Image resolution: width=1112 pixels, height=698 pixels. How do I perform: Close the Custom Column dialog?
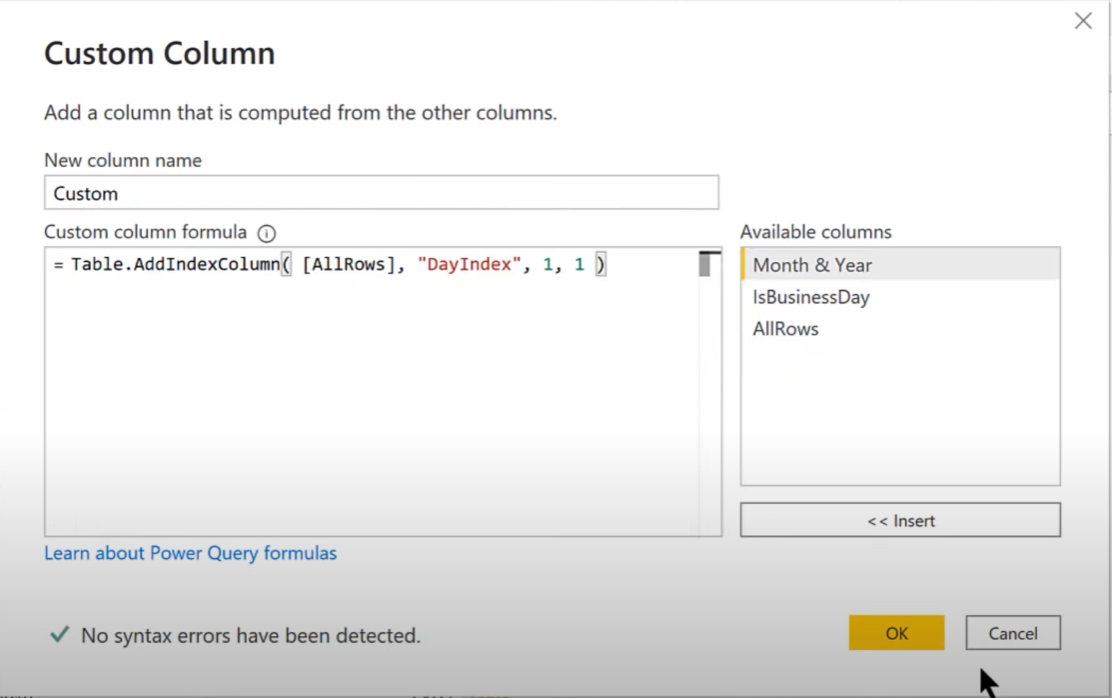(x=1083, y=21)
